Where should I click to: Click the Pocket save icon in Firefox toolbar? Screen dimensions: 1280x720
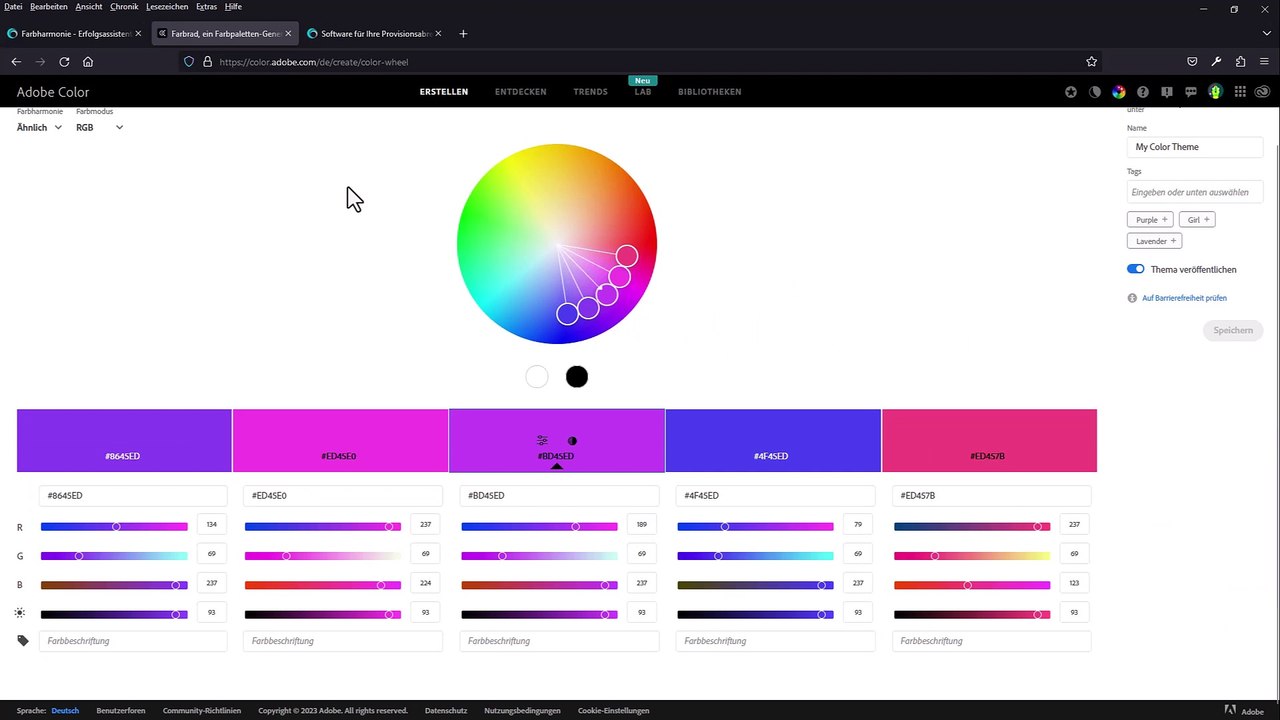click(1192, 61)
